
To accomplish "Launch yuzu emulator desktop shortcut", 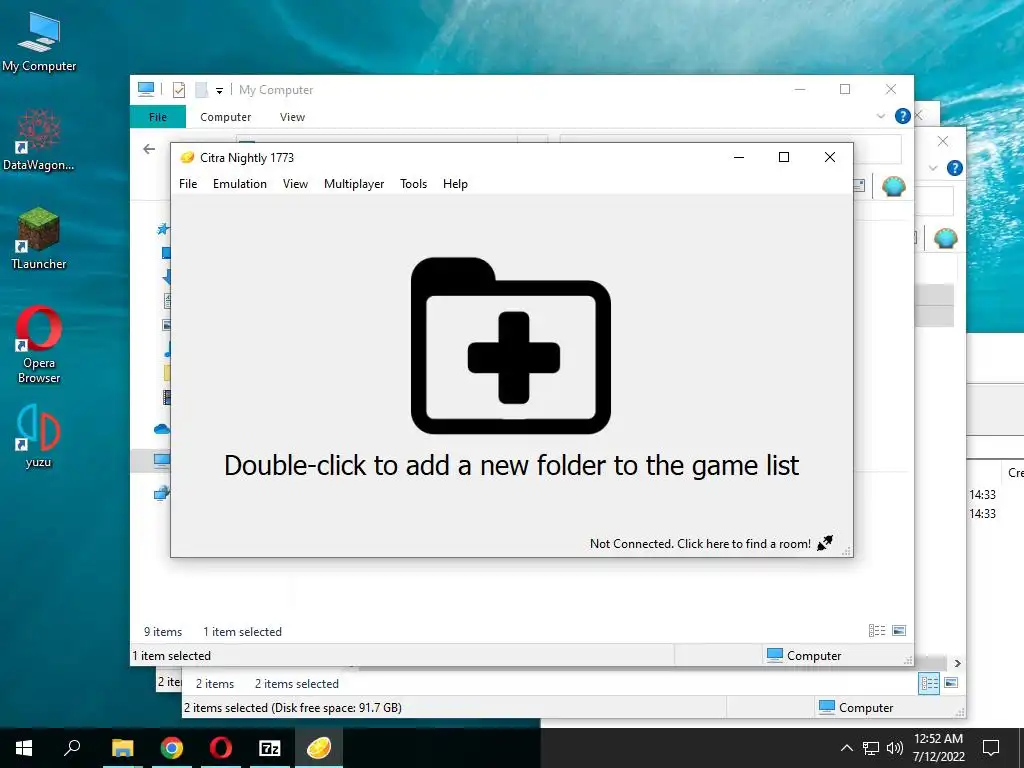I will point(39,436).
